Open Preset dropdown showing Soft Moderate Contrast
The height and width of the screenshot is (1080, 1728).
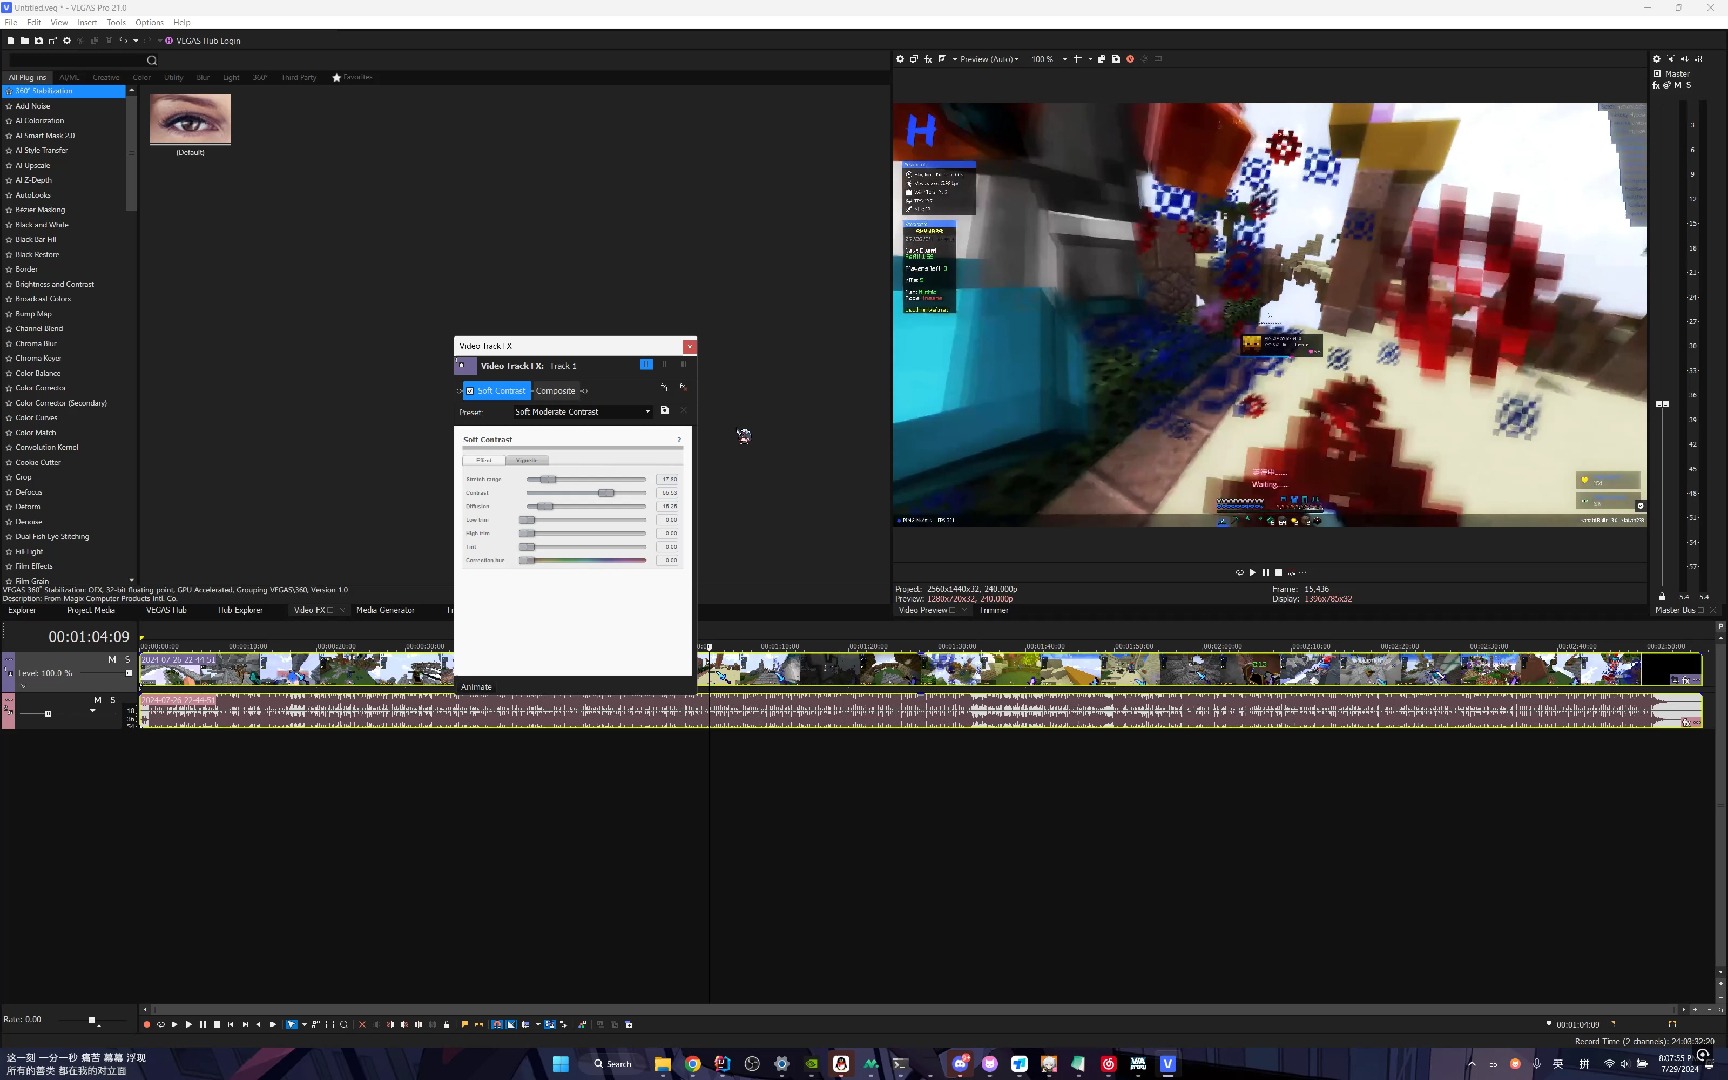(582, 412)
